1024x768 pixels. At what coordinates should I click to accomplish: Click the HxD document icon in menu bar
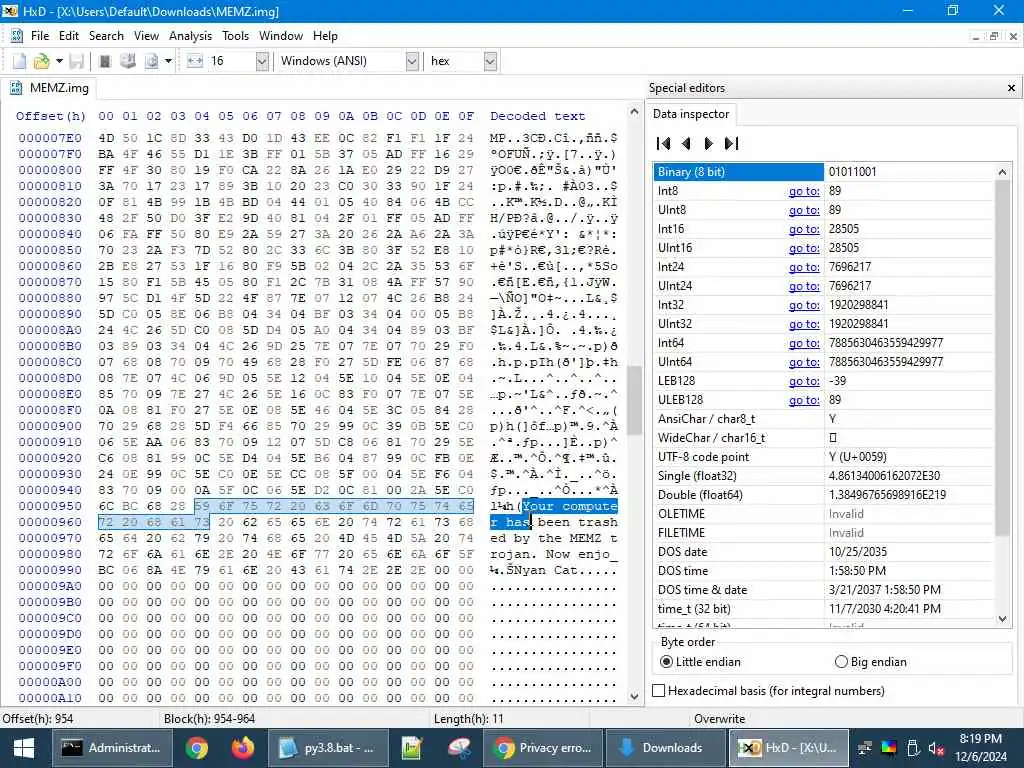(x=17, y=36)
